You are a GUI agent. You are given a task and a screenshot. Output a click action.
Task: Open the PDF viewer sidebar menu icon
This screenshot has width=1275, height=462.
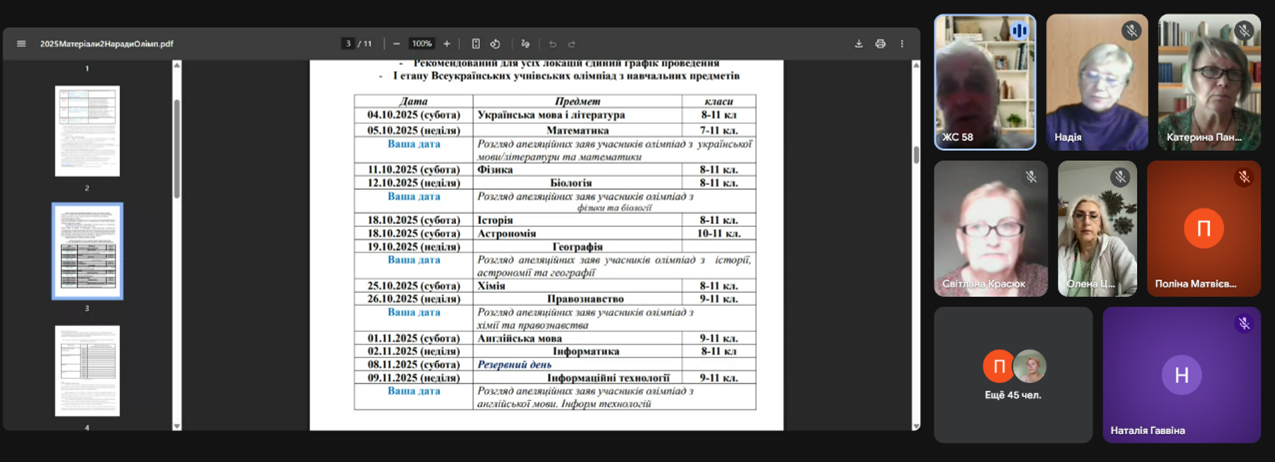click(x=21, y=44)
